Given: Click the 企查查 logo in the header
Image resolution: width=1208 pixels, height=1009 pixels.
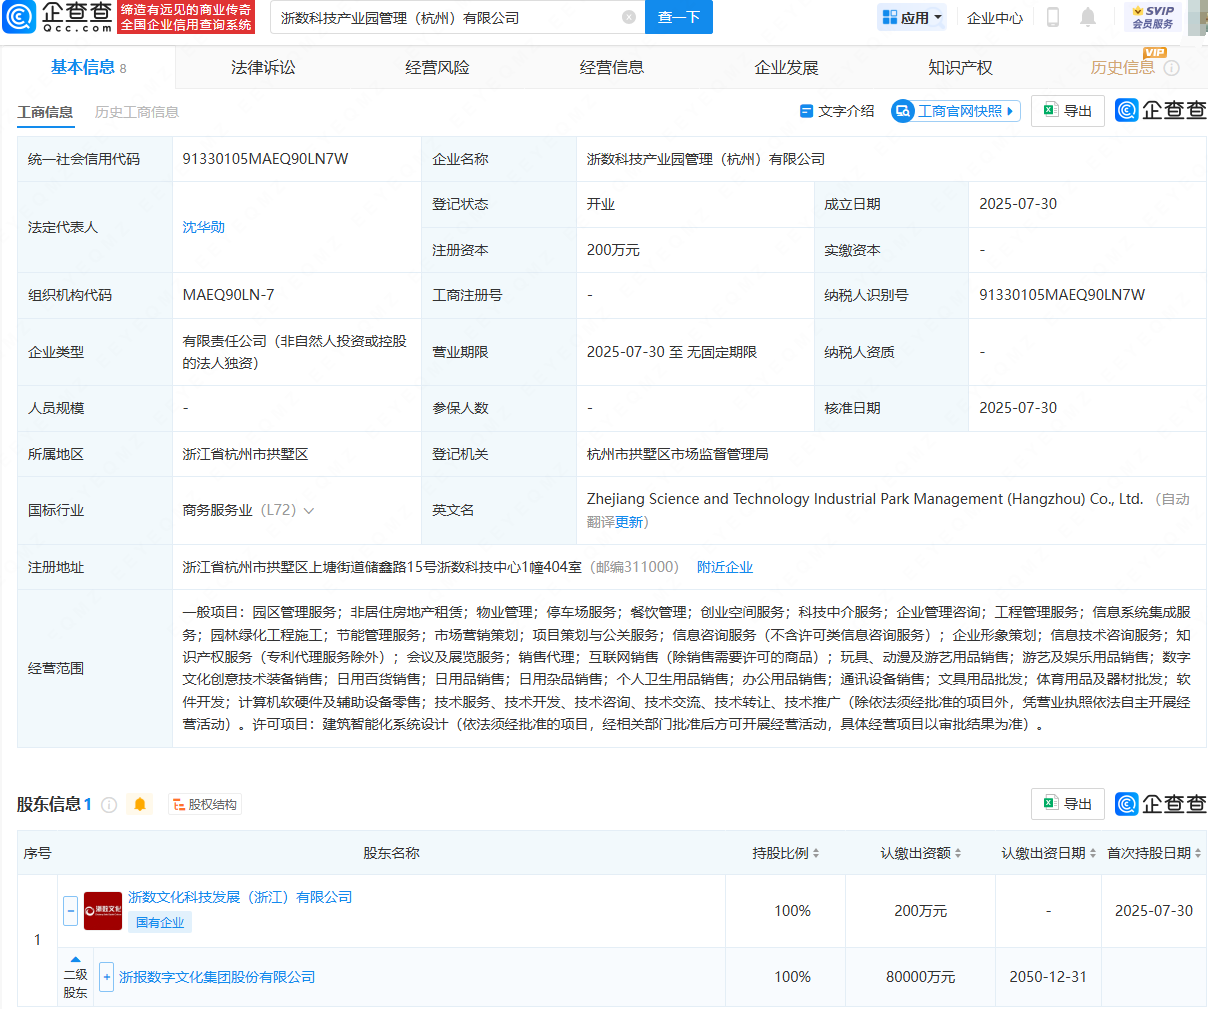Looking at the screenshot, I should pyautogui.click(x=58, y=17).
